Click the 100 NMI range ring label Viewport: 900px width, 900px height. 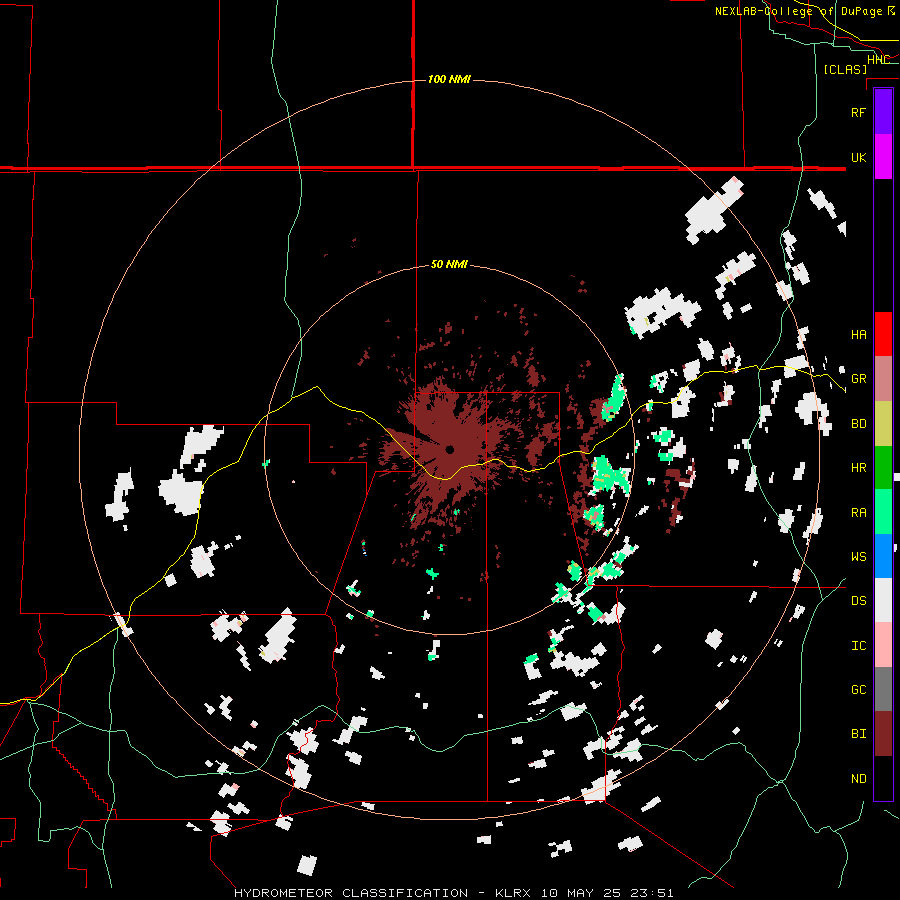point(449,79)
